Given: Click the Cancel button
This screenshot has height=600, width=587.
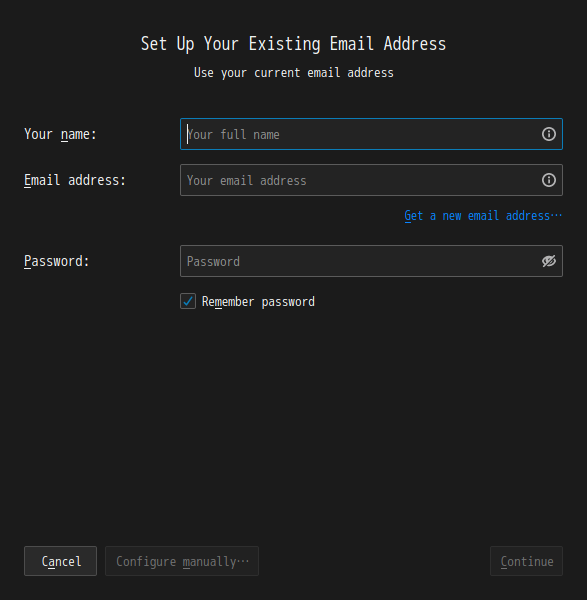Looking at the screenshot, I should click(60, 561).
